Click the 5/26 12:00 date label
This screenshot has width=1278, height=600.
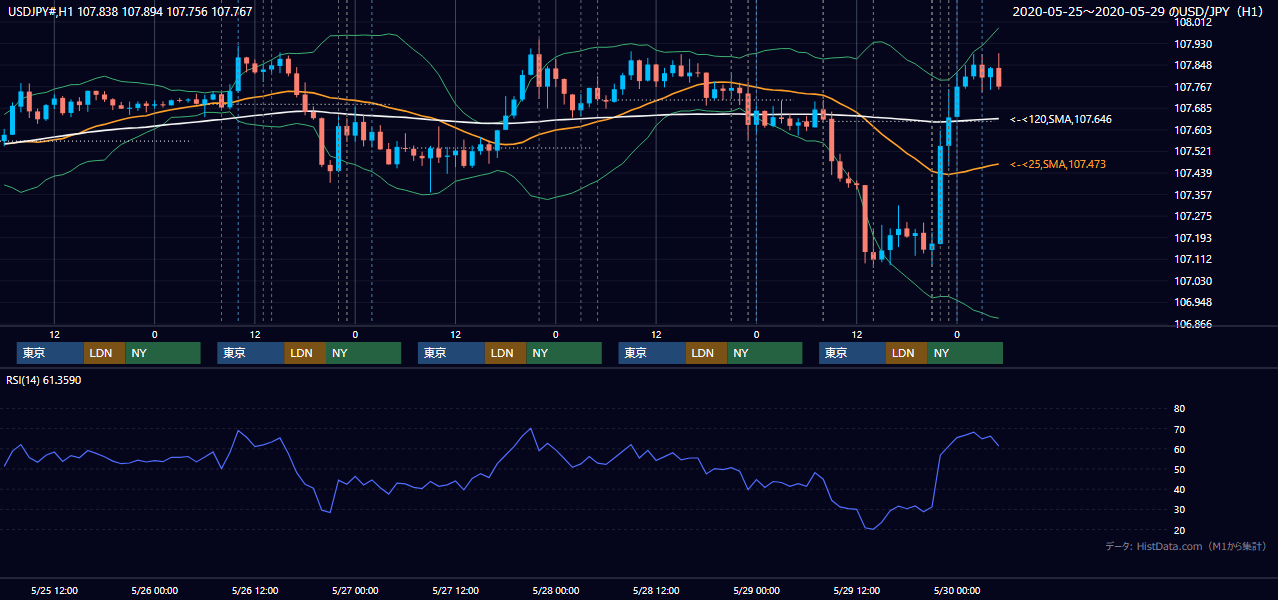pos(255,590)
